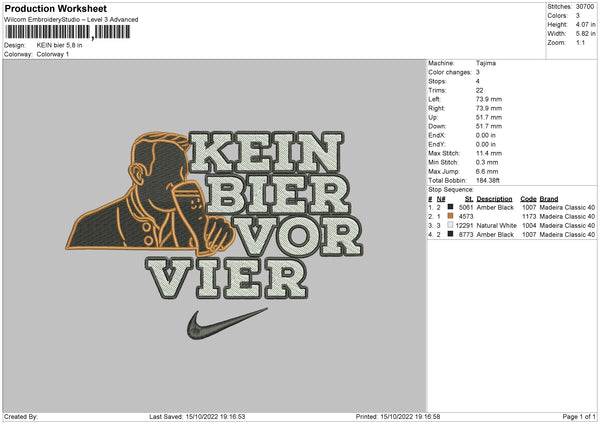Image resolution: width=600 pixels, height=424 pixels.
Task: Select the Stitches count 30700
Action: point(585,7)
